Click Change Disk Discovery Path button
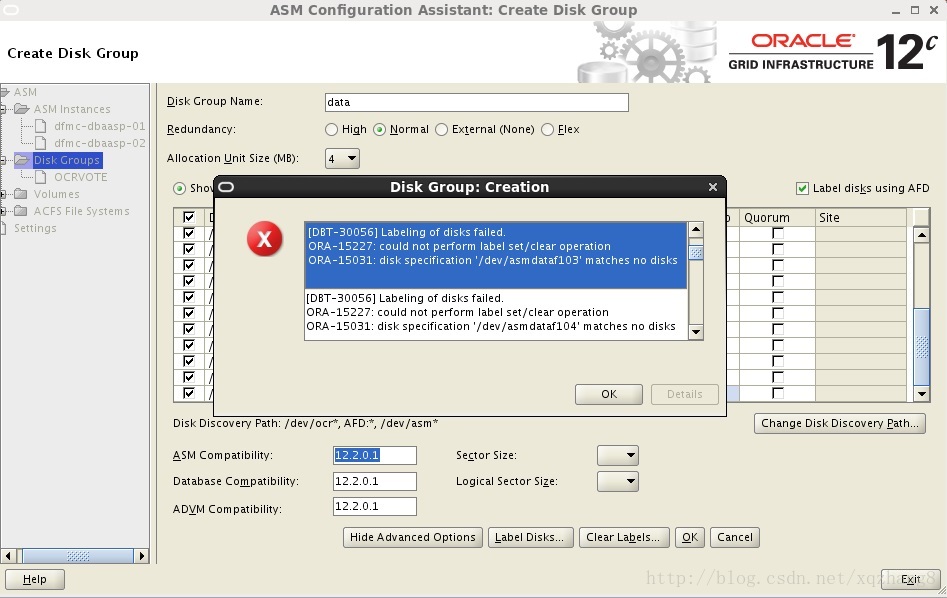The image size is (947, 598). click(839, 423)
